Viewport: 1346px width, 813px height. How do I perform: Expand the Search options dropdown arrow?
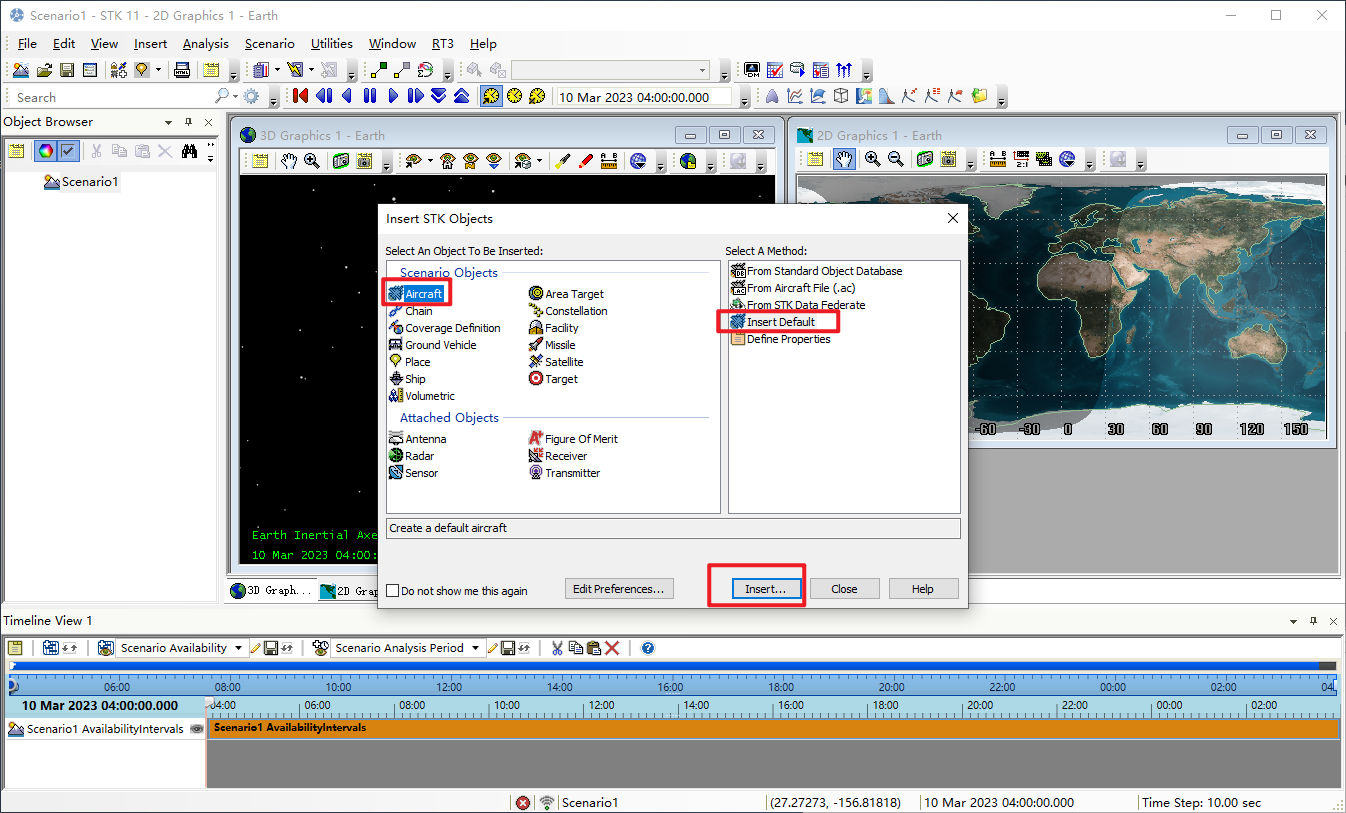pos(236,97)
